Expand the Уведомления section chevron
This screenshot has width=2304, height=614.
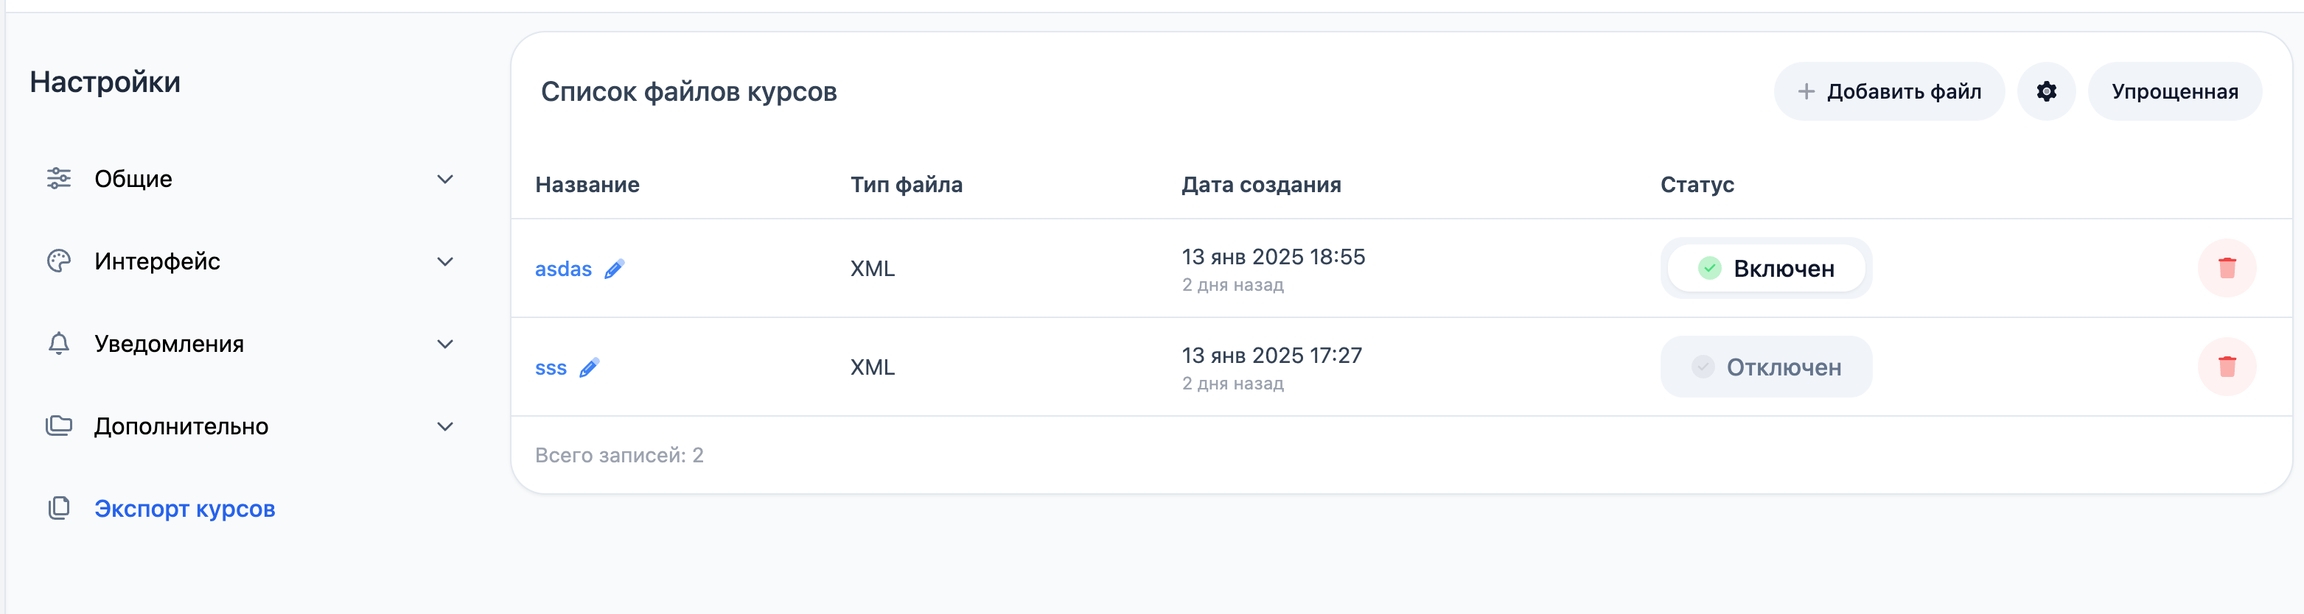[x=445, y=344]
